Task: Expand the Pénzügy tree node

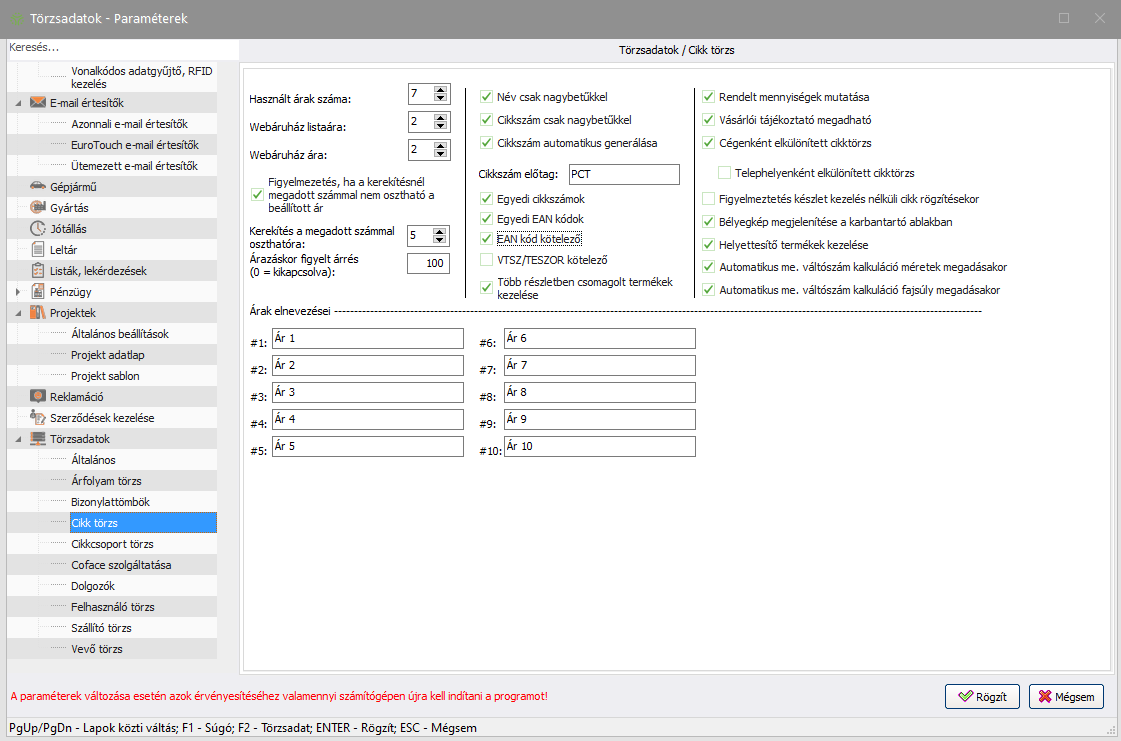Action: click(19, 292)
